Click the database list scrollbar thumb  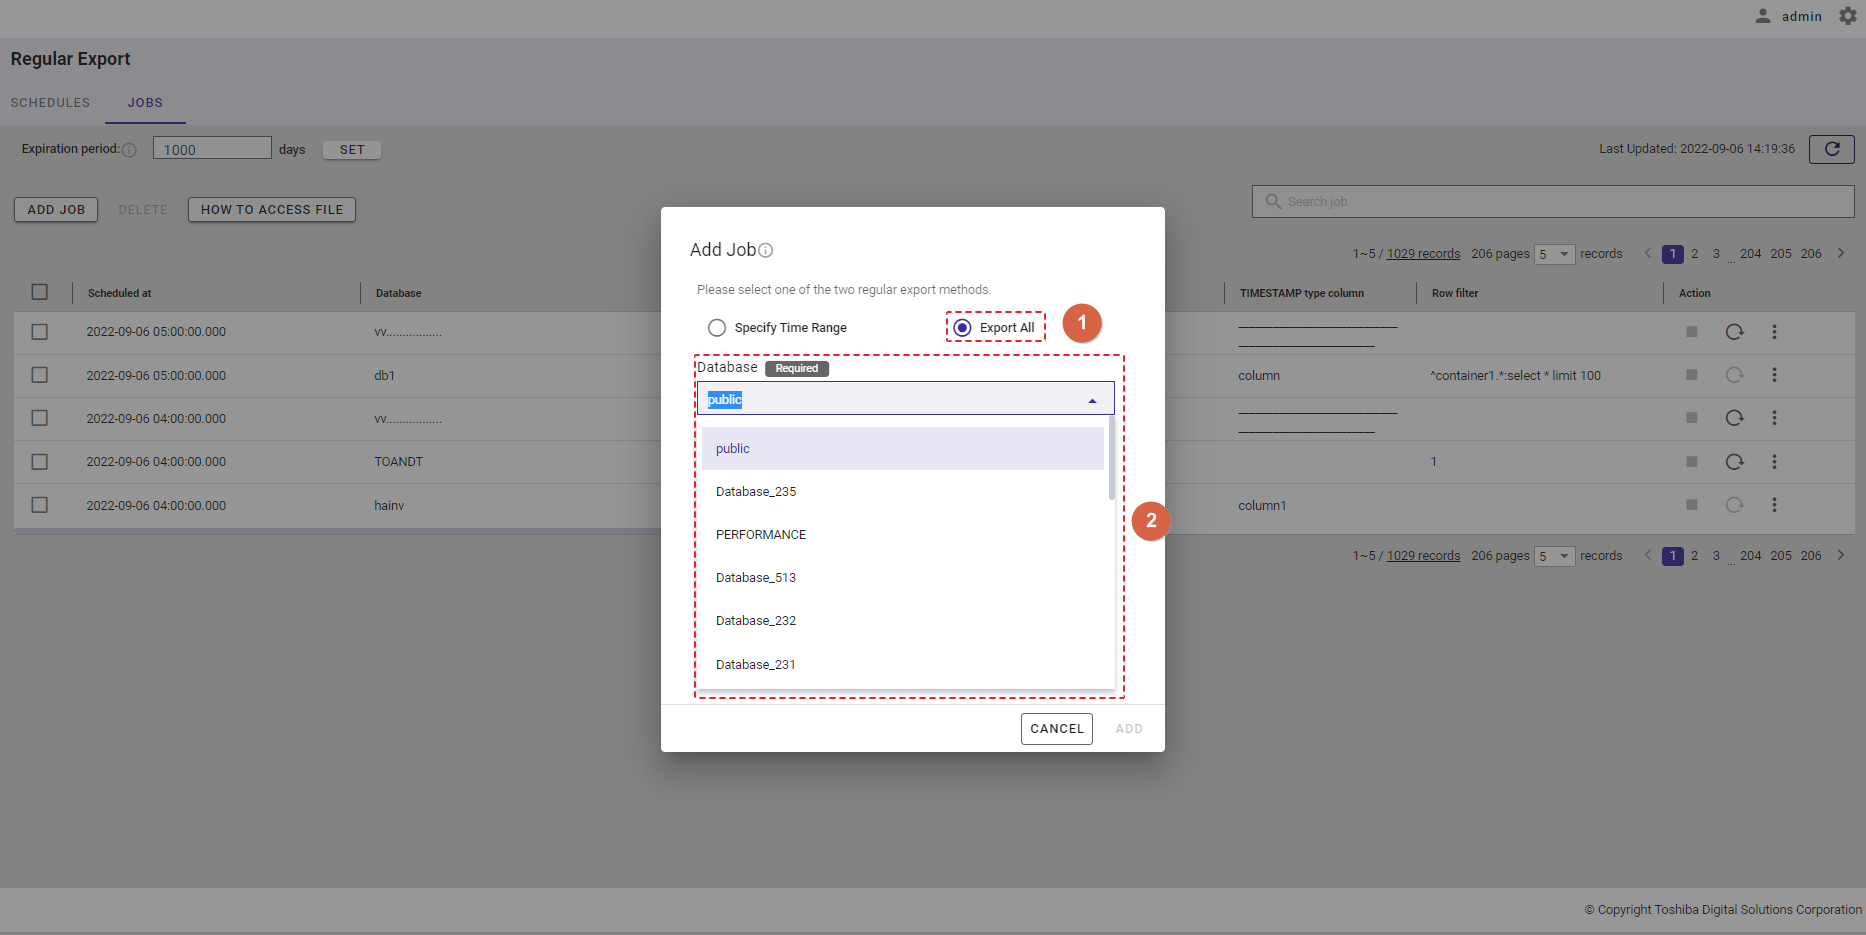click(1111, 460)
